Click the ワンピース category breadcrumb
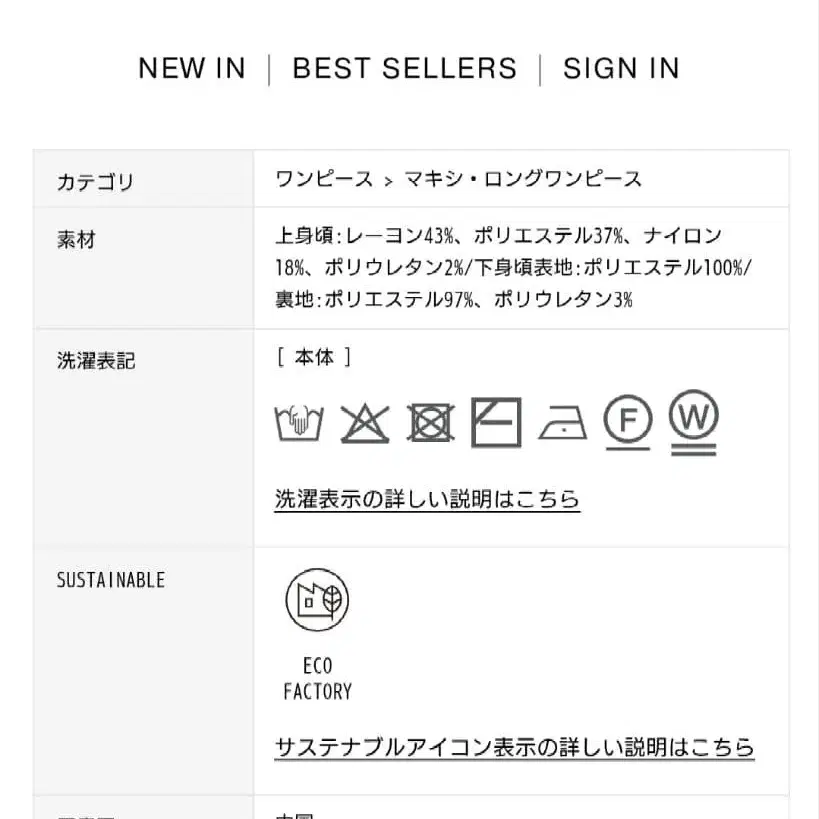This screenshot has height=819, width=819. (x=324, y=180)
